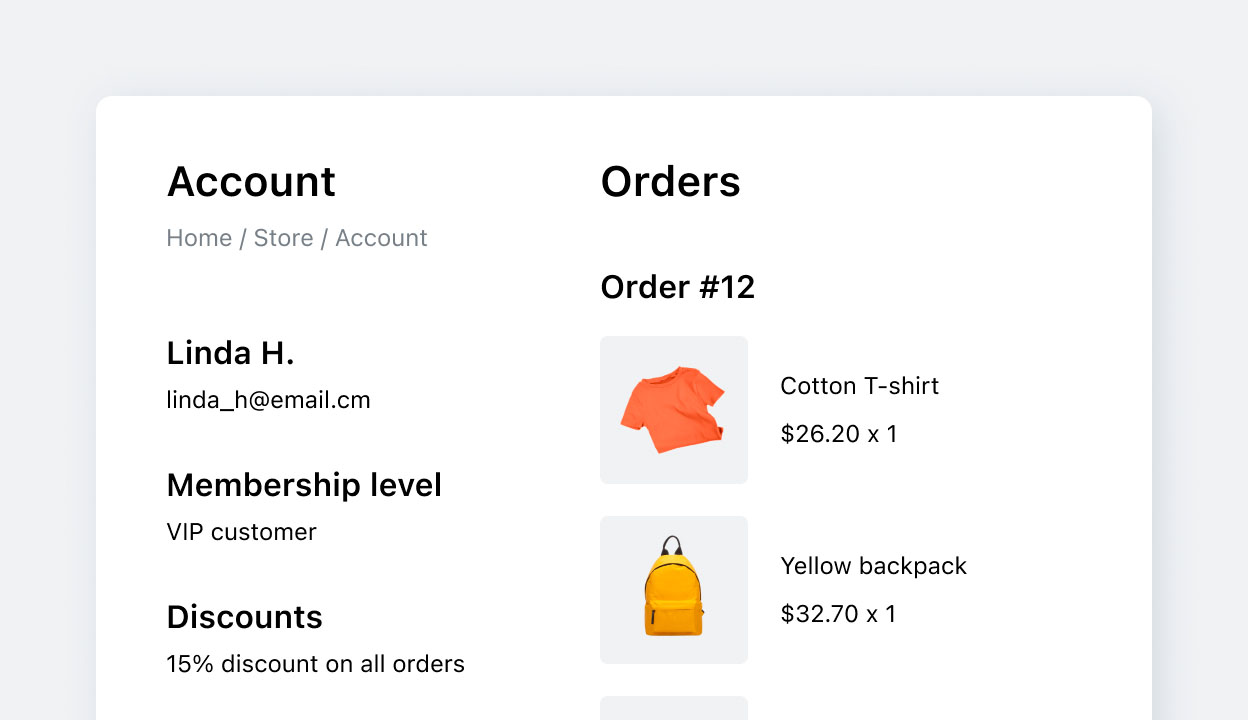This screenshot has width=1248, height=720.
Task: Click the VIP customer status text
Action: click(x=241, y=532)
